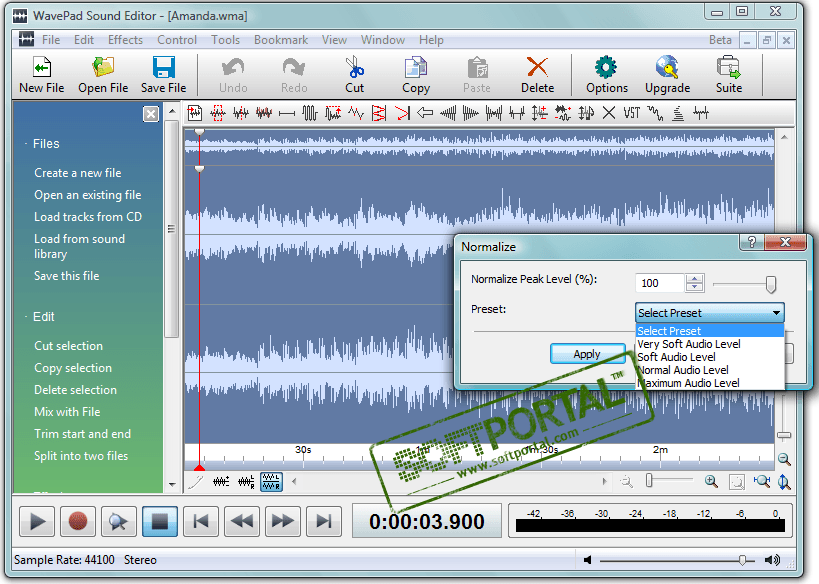This screenshot has width=819, height=584.
Task: Click the speaker mute icon left of volume slider
Action: coord(588,560)
